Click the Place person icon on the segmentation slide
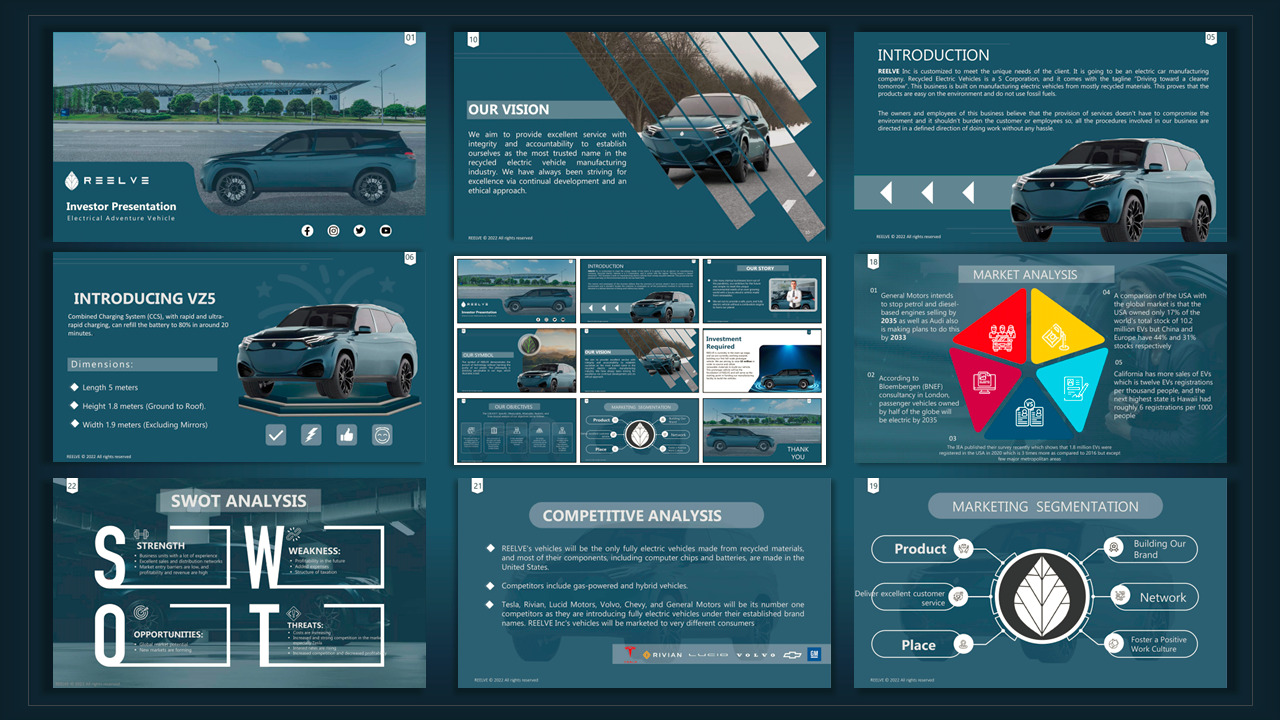Image resolution: width=1280 pixels, height=720 pixels. tap(963, 644)
